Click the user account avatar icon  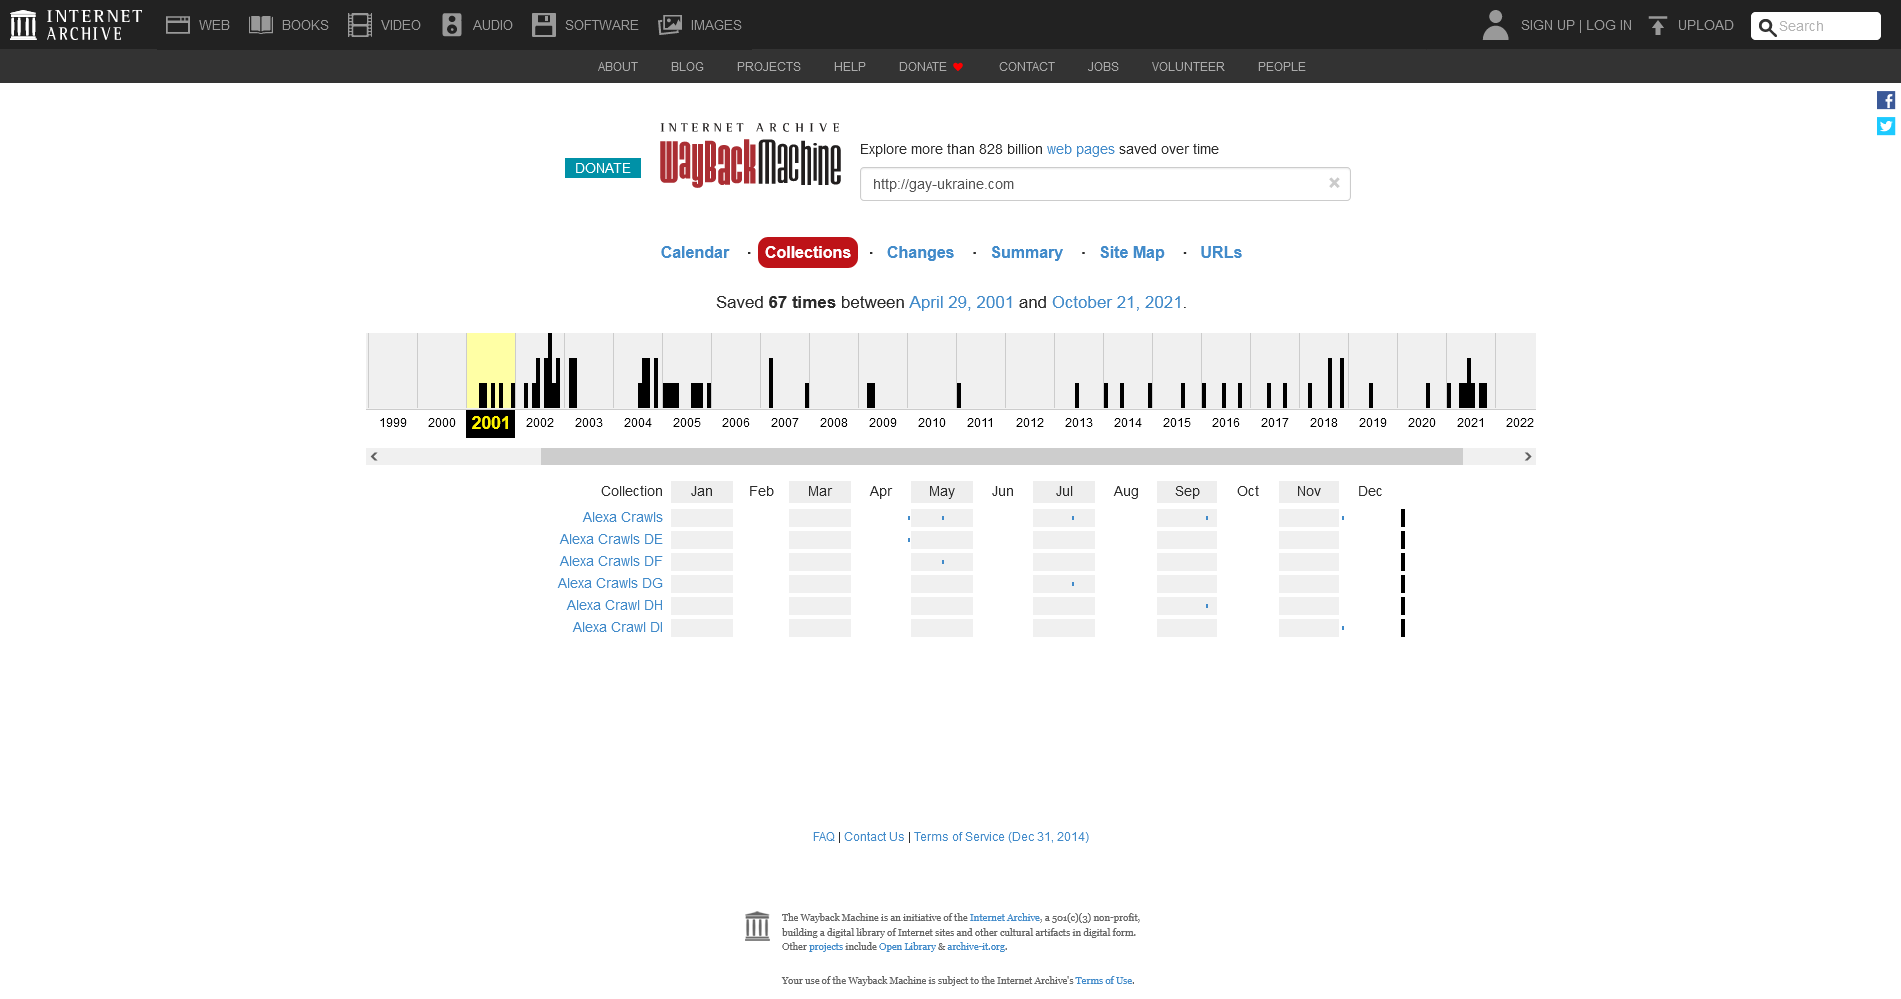[x=1495, y=25]
